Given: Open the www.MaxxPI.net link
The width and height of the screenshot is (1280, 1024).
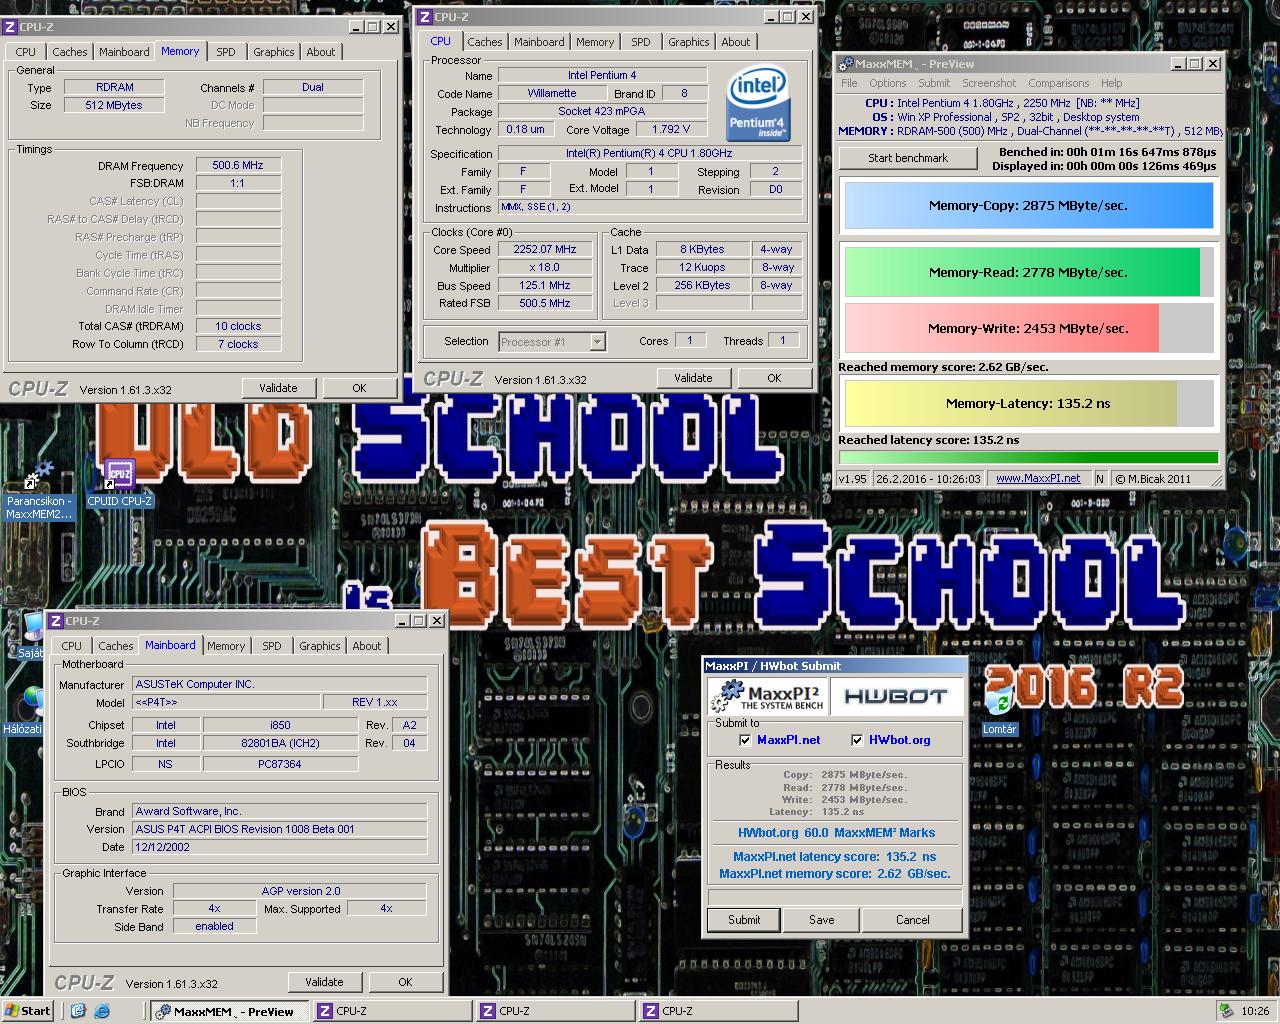Looking at the screenshot, I should click(1038, 478).
